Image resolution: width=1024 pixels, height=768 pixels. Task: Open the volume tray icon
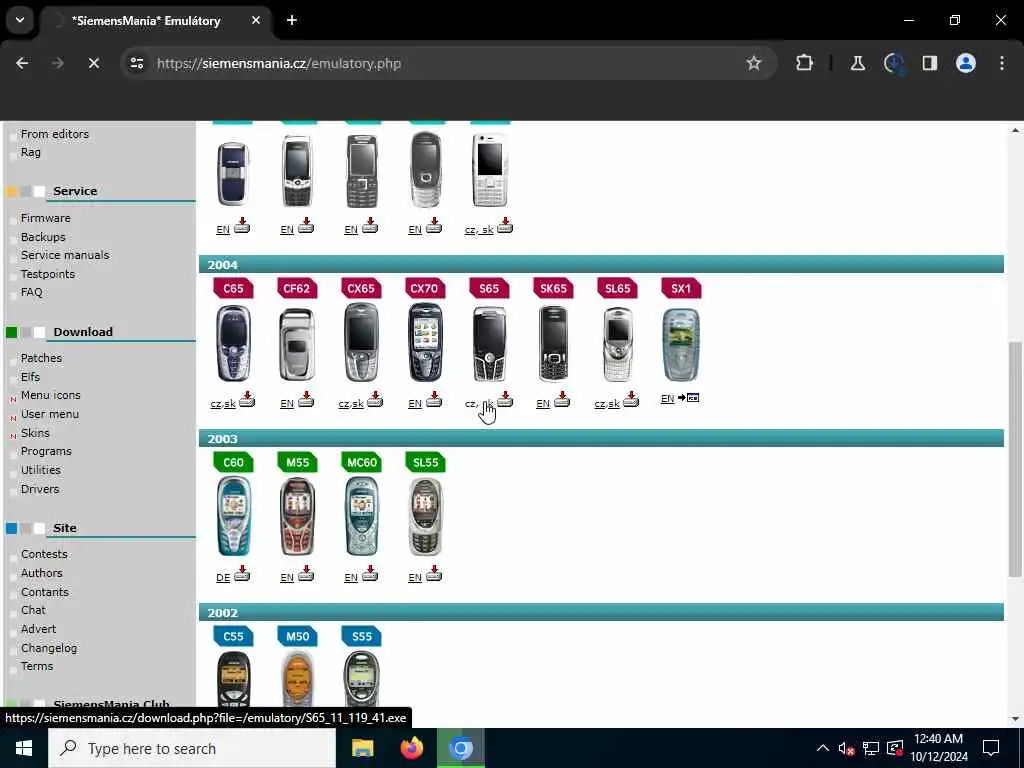pyautogui.click(x=846, y=748)
